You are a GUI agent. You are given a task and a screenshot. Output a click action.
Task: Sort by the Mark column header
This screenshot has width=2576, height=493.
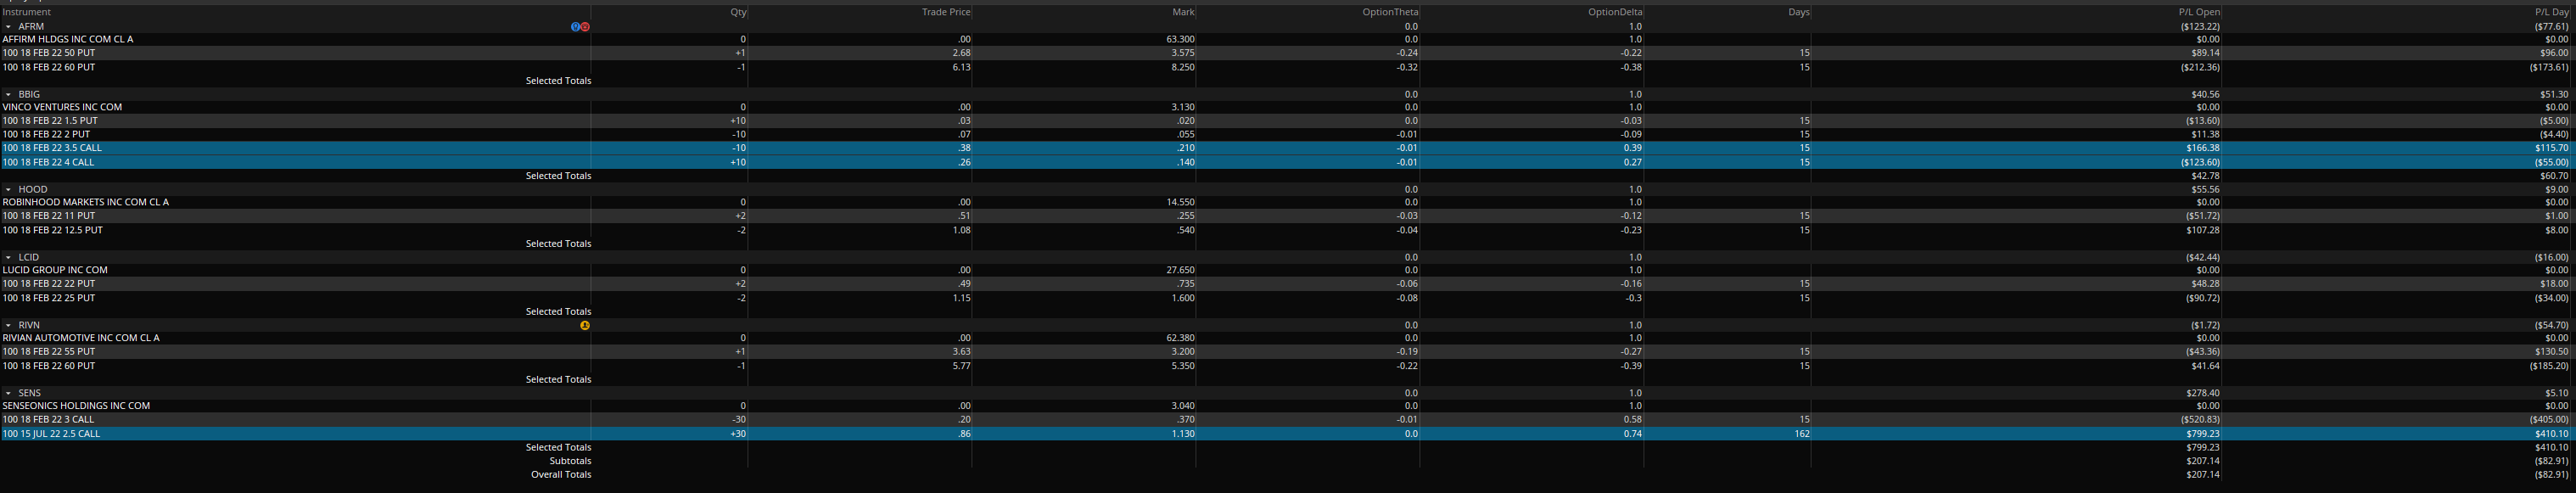coord(1183,12)
